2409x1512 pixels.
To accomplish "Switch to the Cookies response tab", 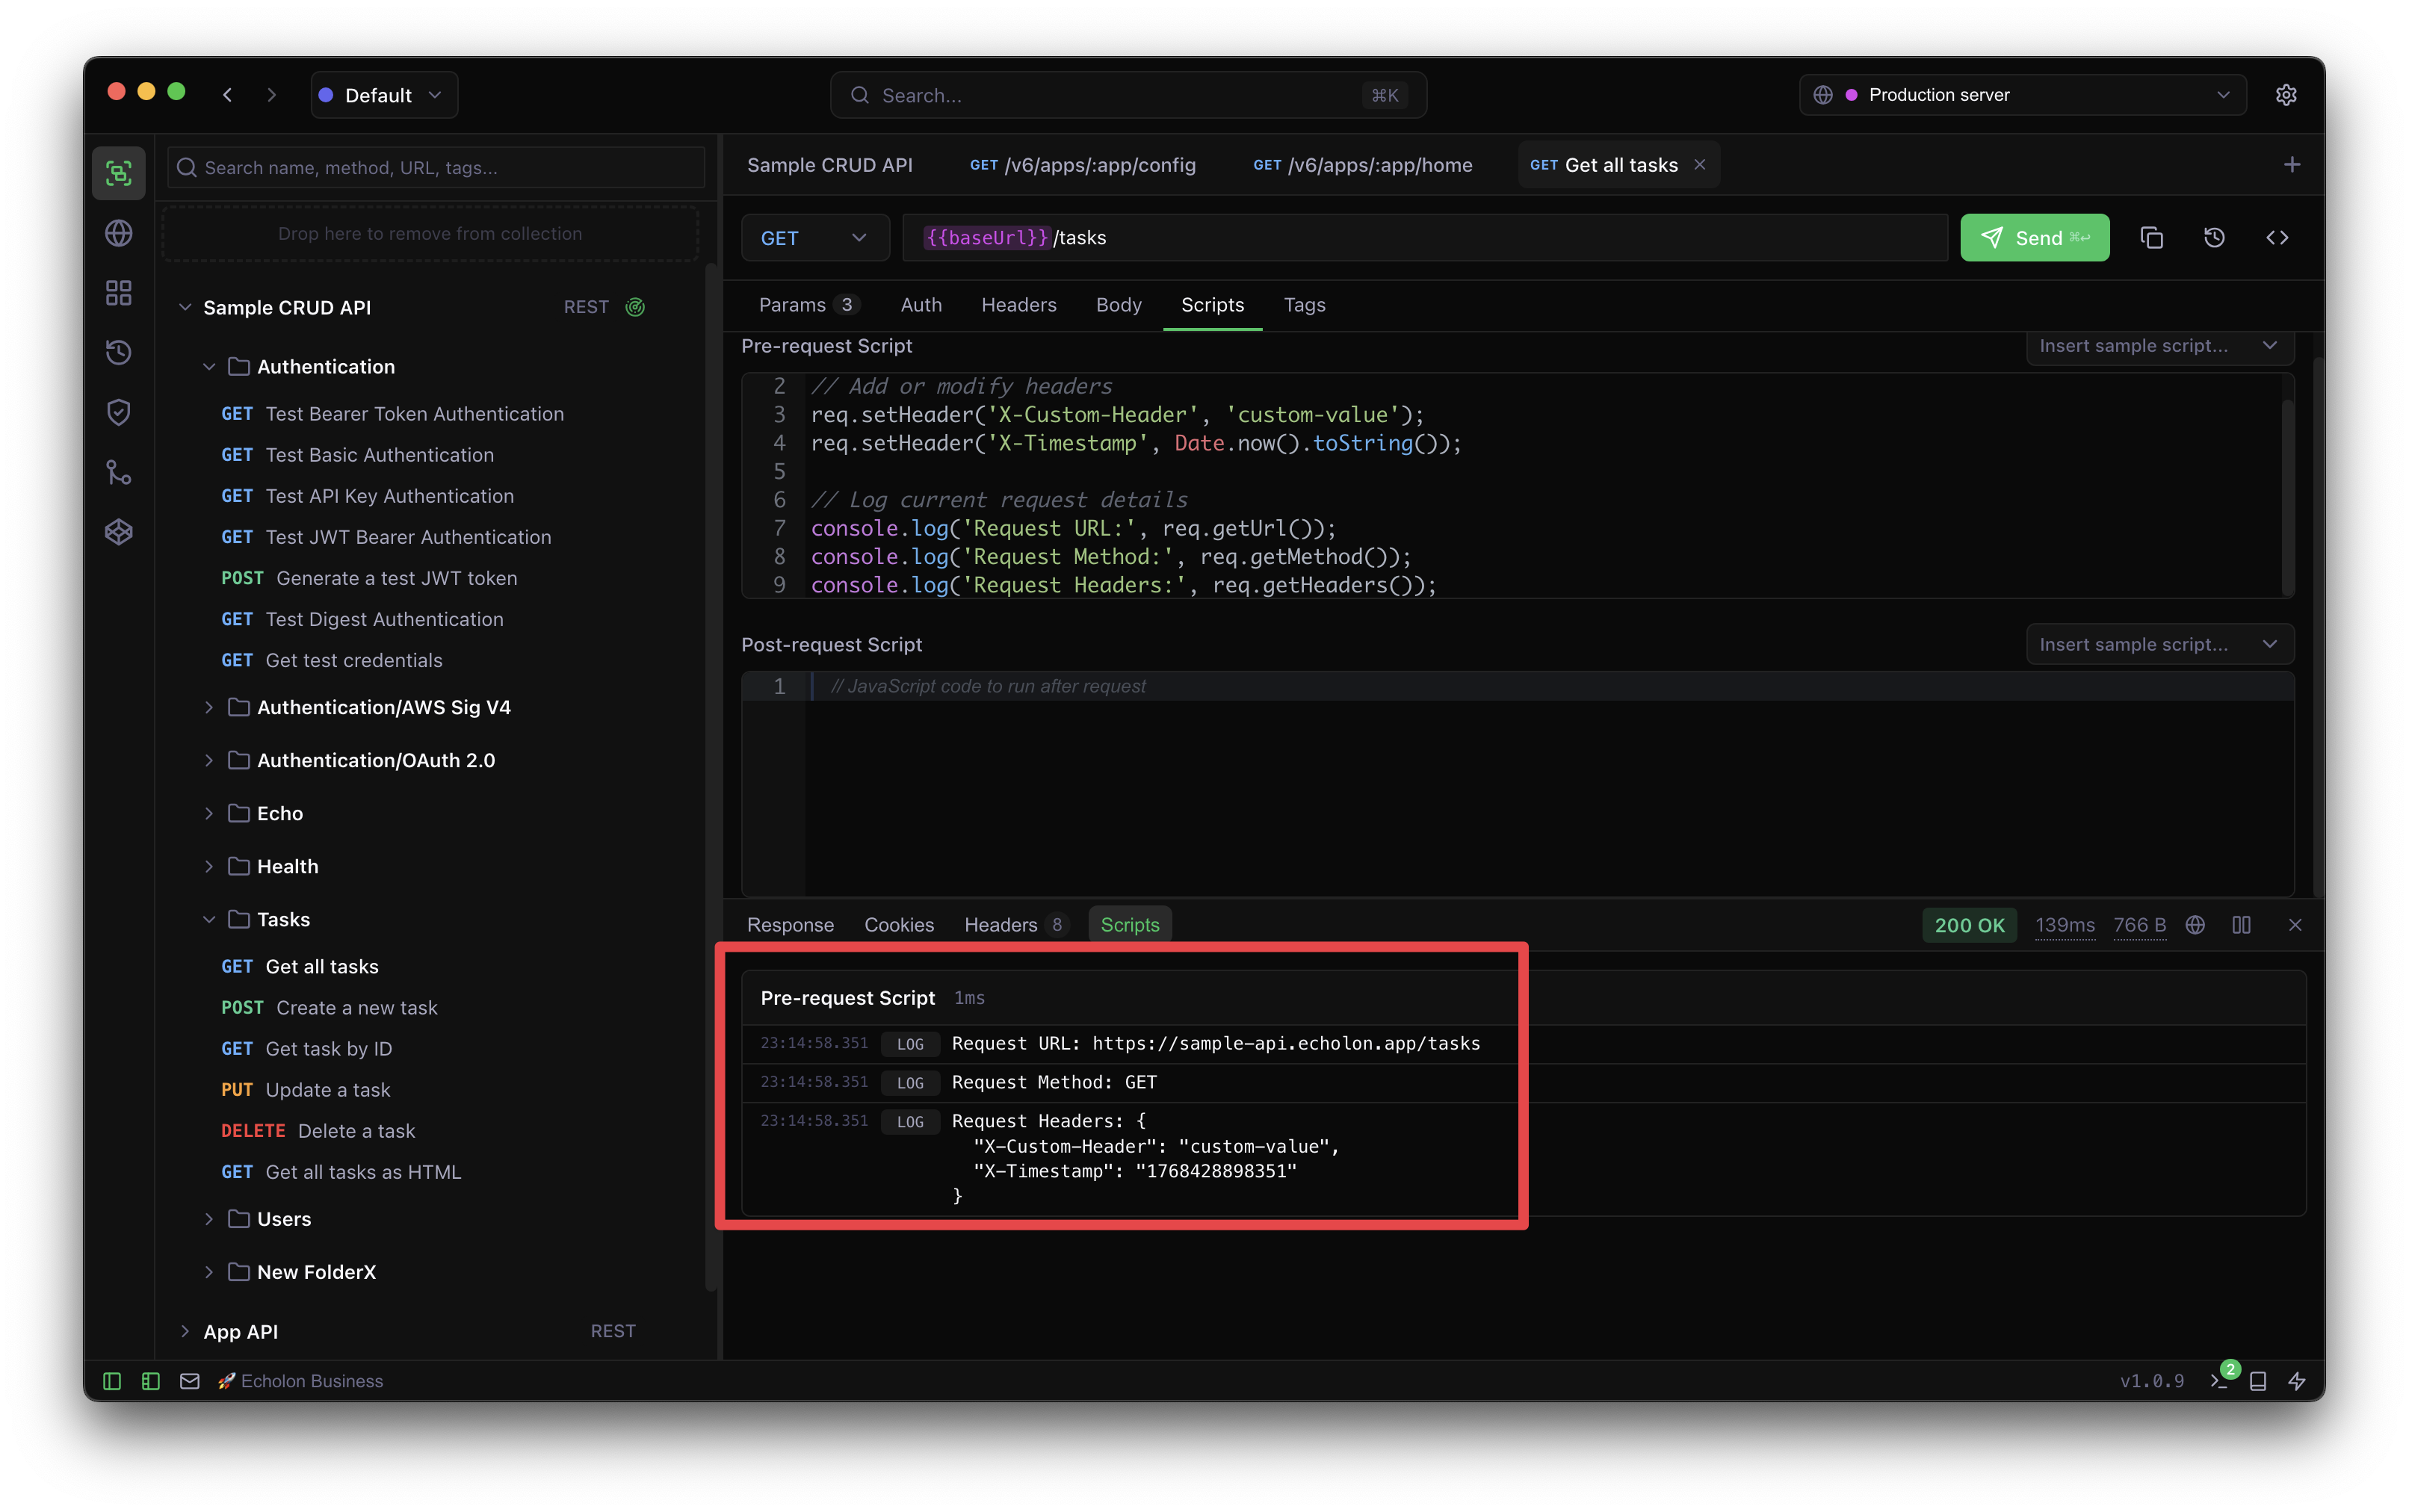I will [898, 924].
